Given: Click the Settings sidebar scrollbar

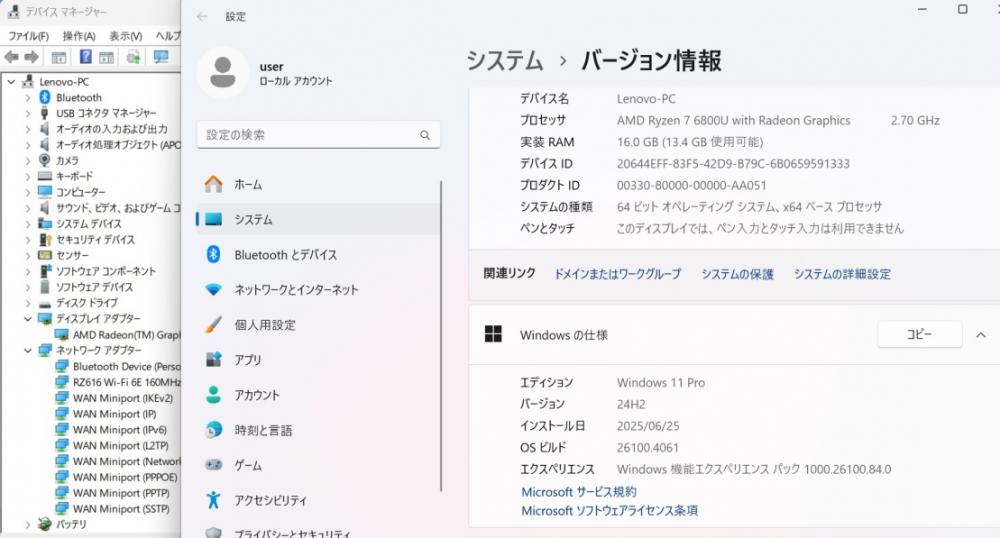Looking at the screenshot, I should 441,335.
